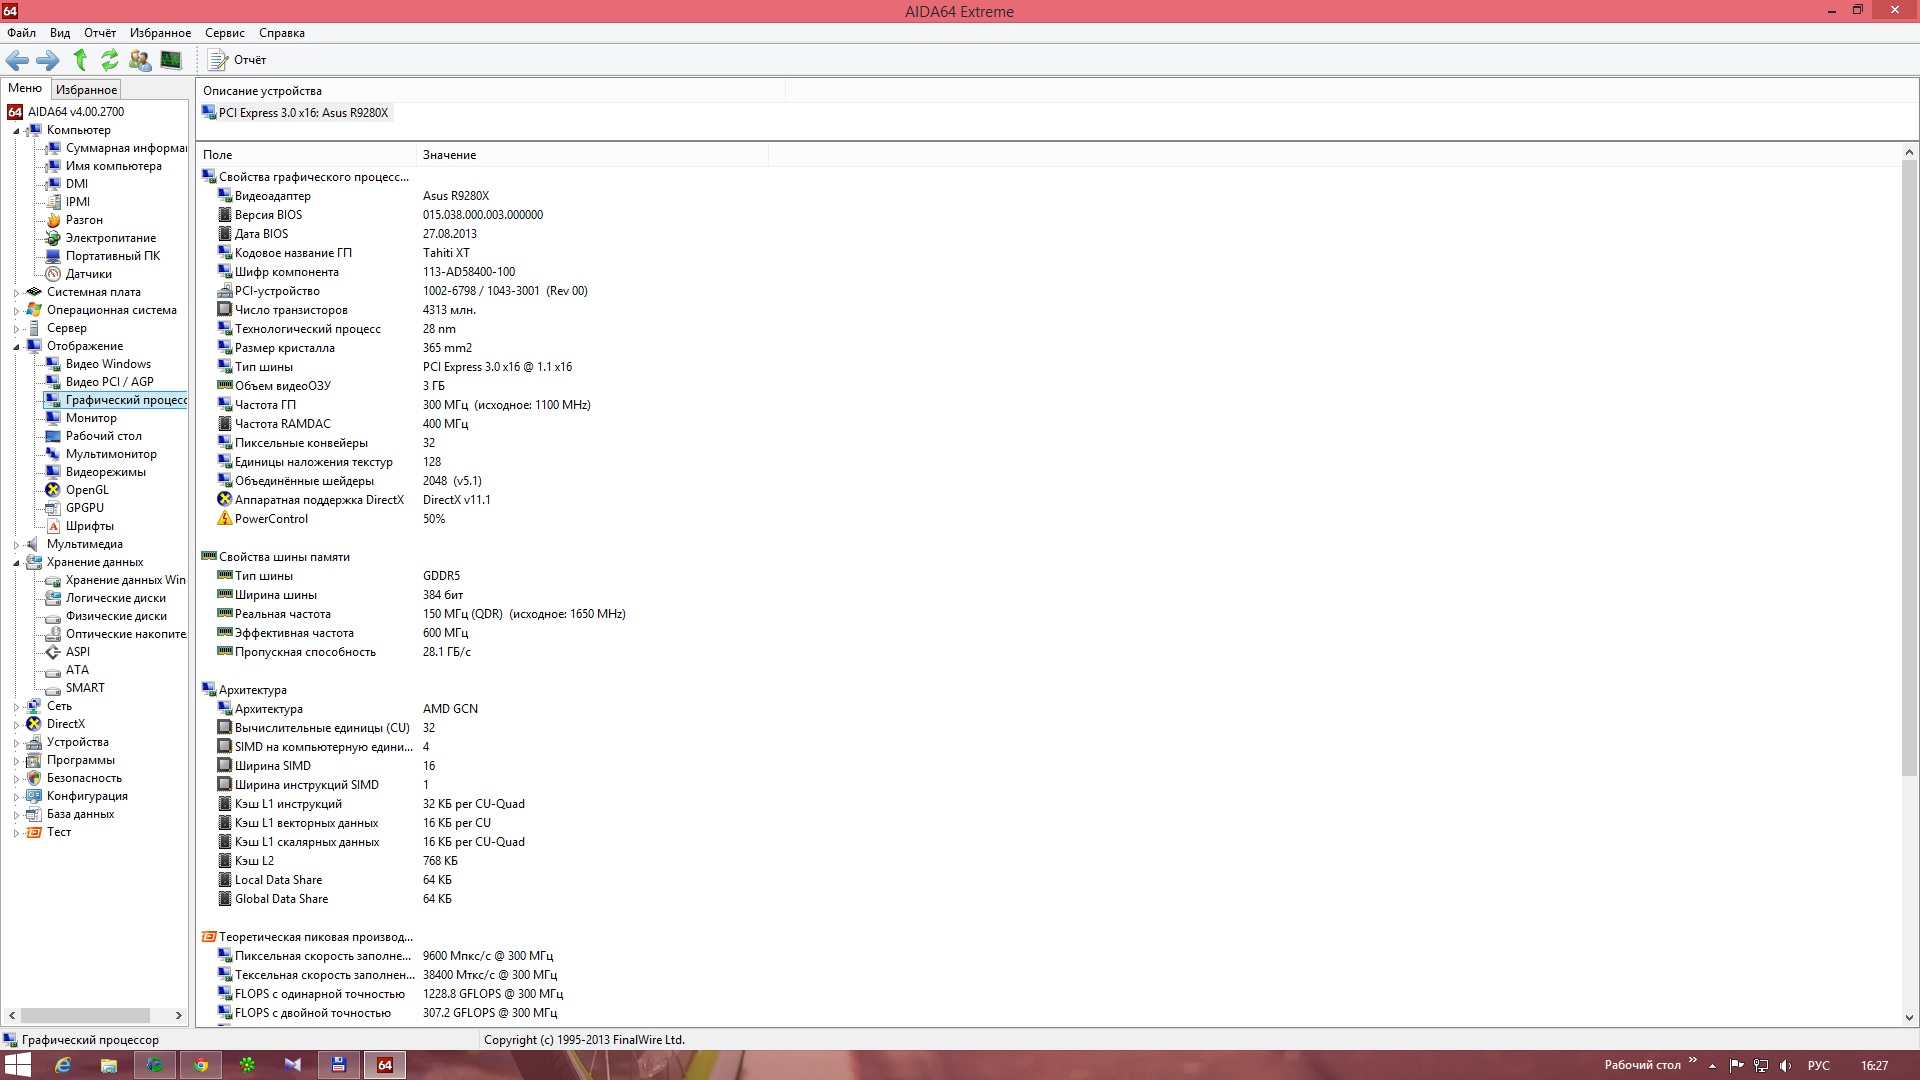The width and height of the screenshot is (1920, 1080).
Task: Collapse the Компьютер tree node
Action: (16, 131)
